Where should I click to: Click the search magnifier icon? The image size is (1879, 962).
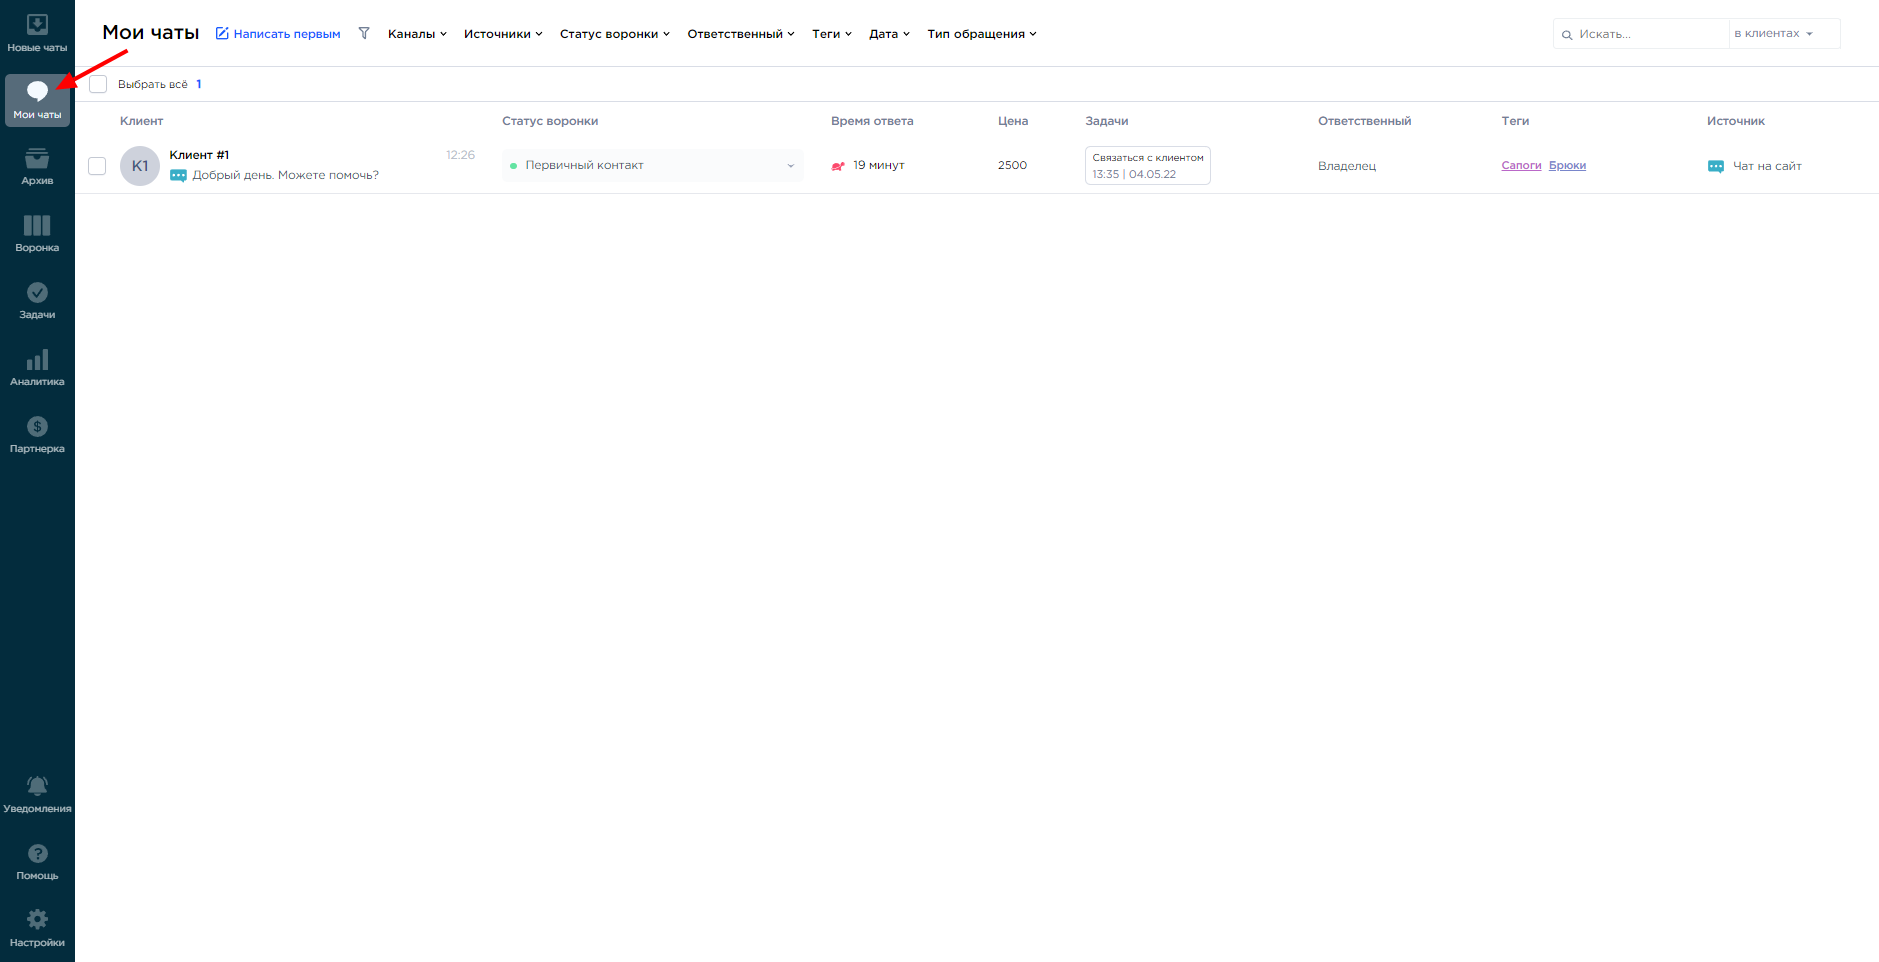click(1567, 35)
